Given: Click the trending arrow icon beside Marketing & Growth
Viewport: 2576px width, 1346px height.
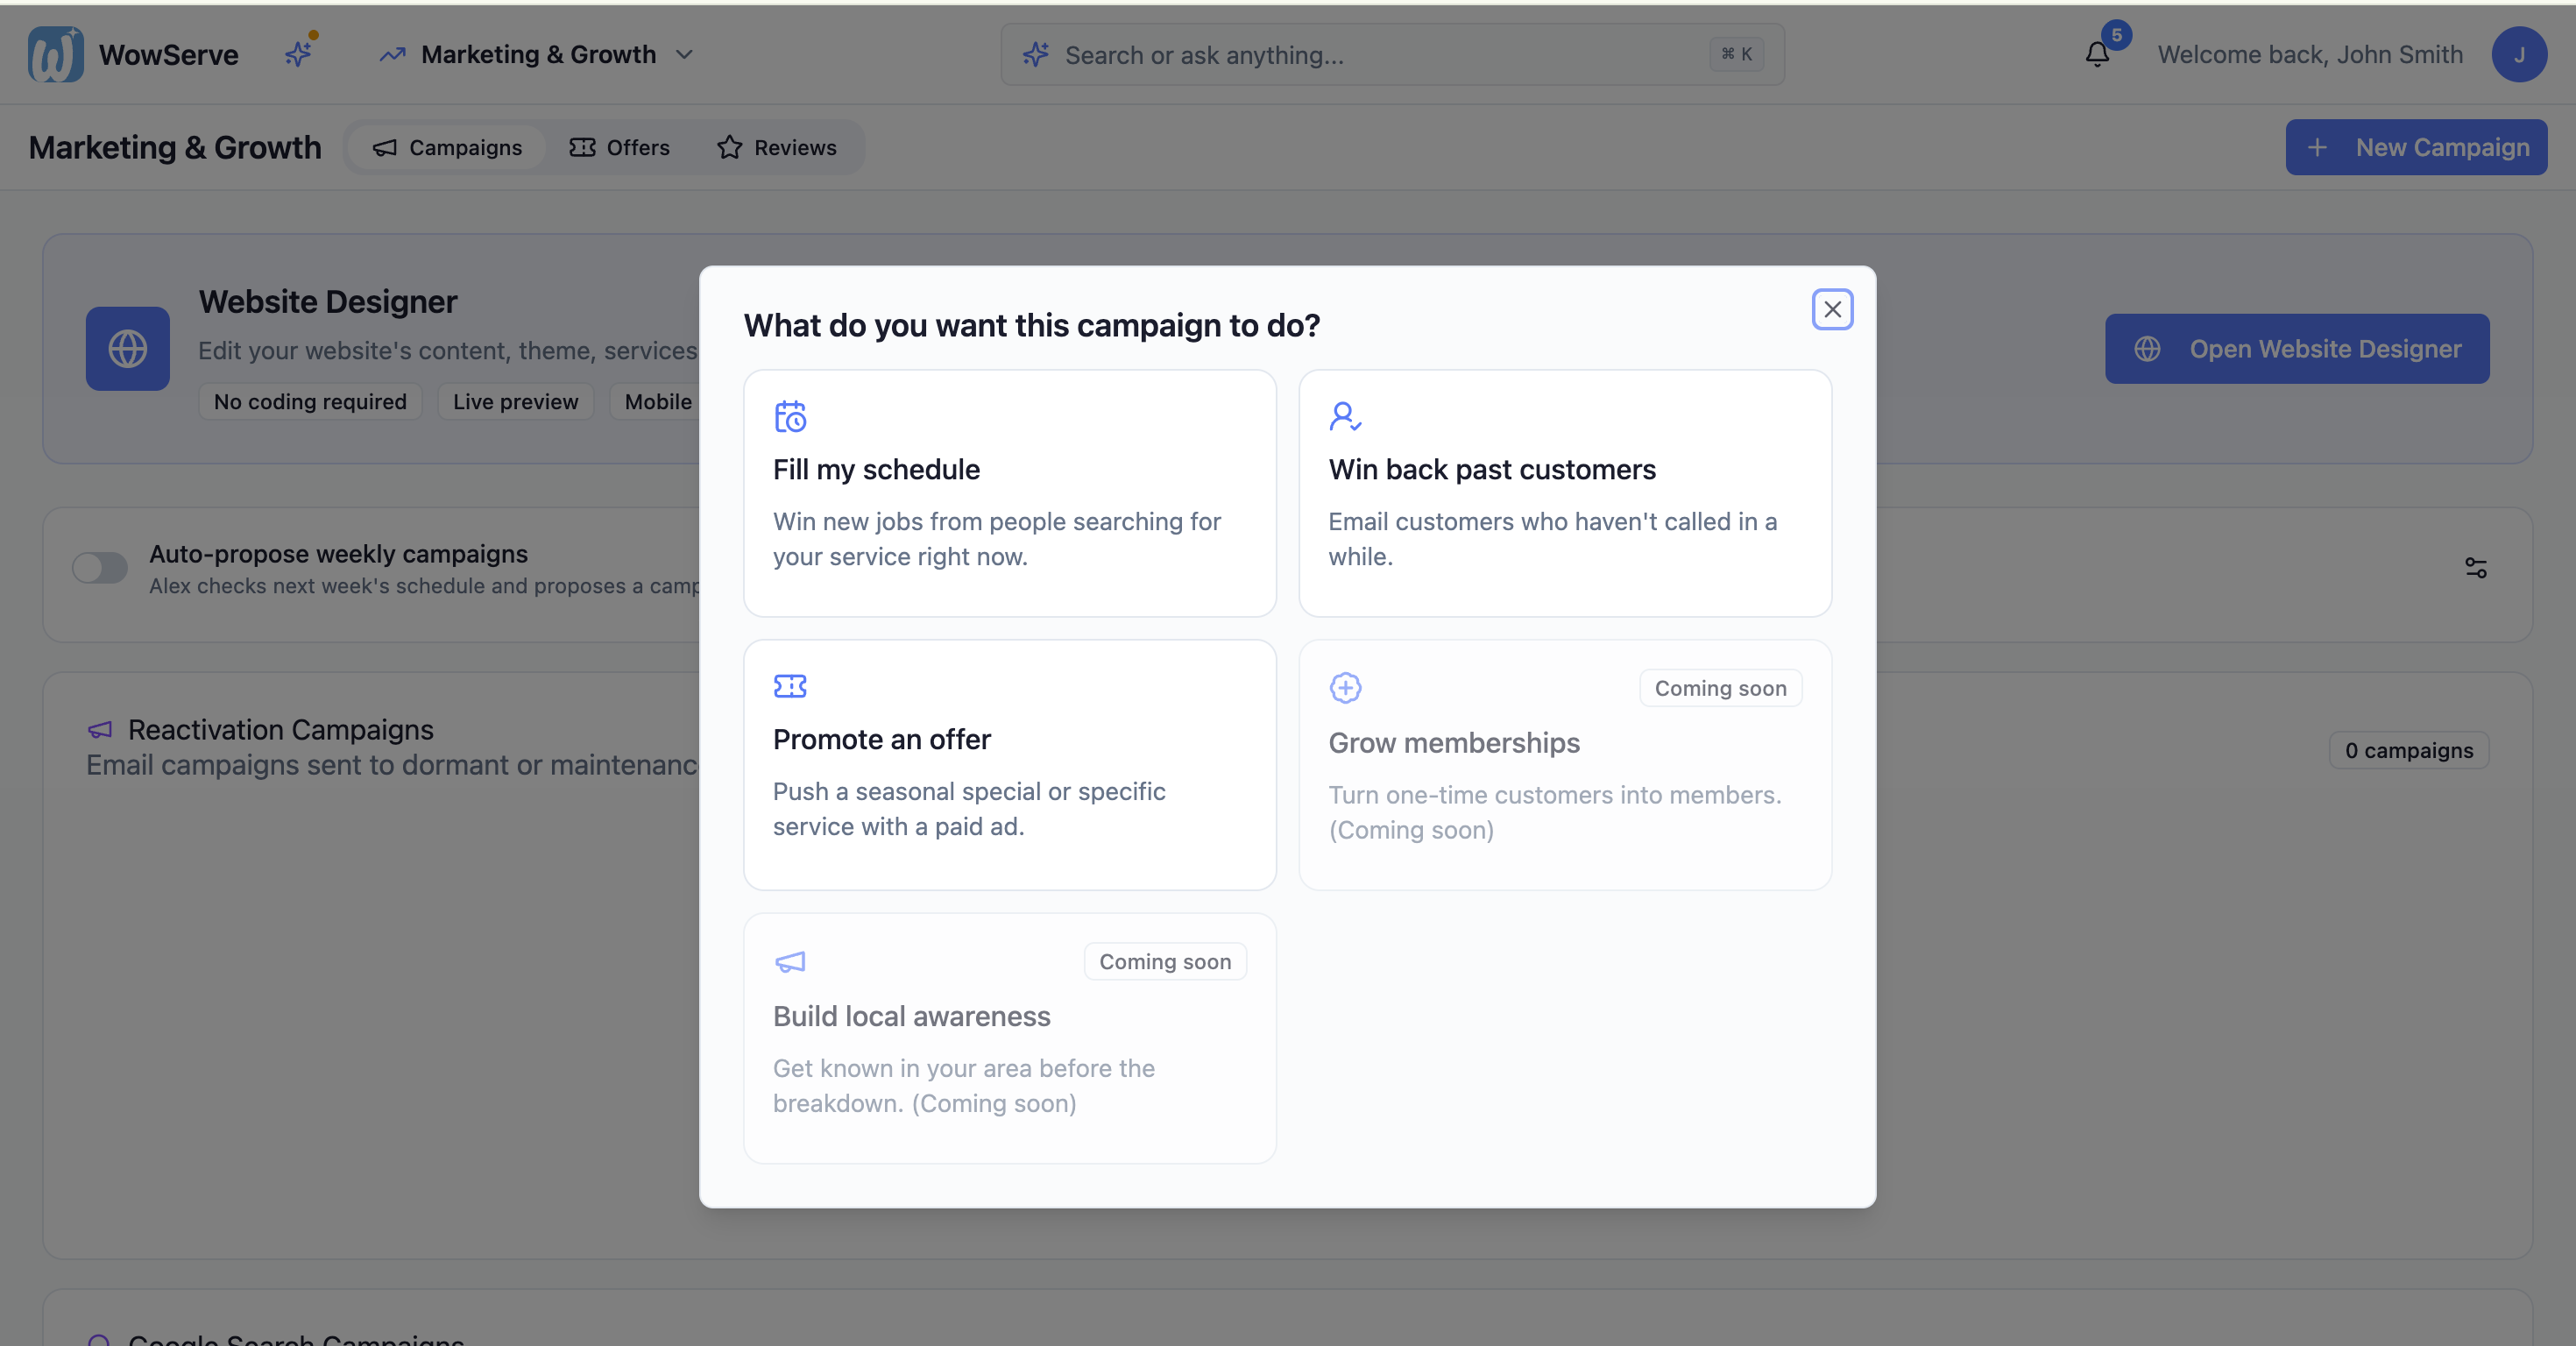Looking at the screenshot, I should point(392,54).
